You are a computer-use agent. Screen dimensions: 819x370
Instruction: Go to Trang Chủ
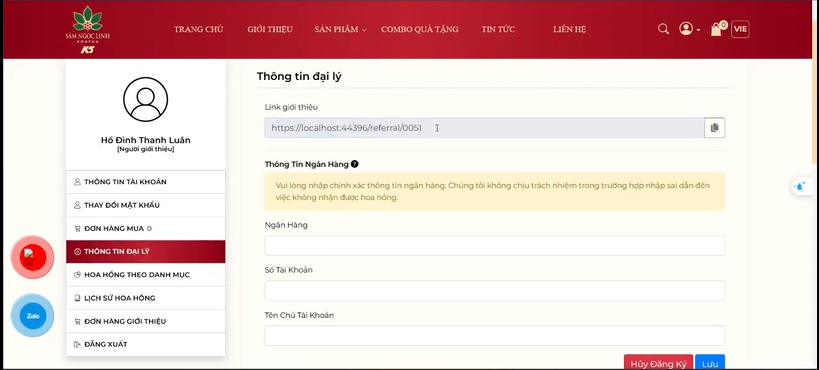198,29
